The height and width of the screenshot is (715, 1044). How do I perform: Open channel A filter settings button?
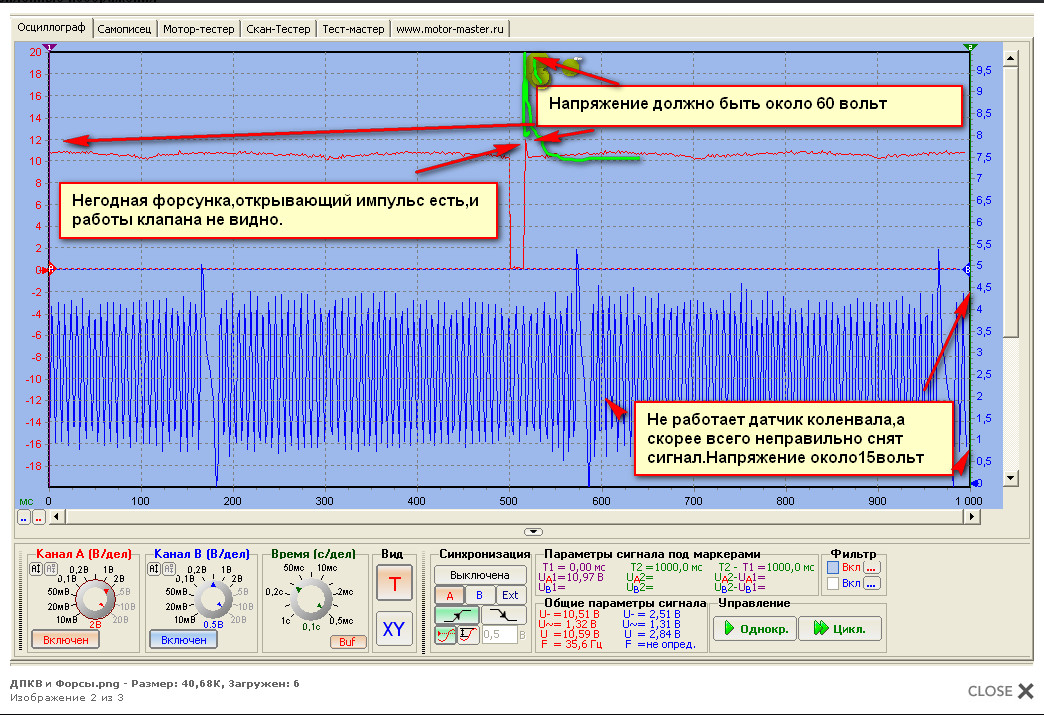[872, 568]
